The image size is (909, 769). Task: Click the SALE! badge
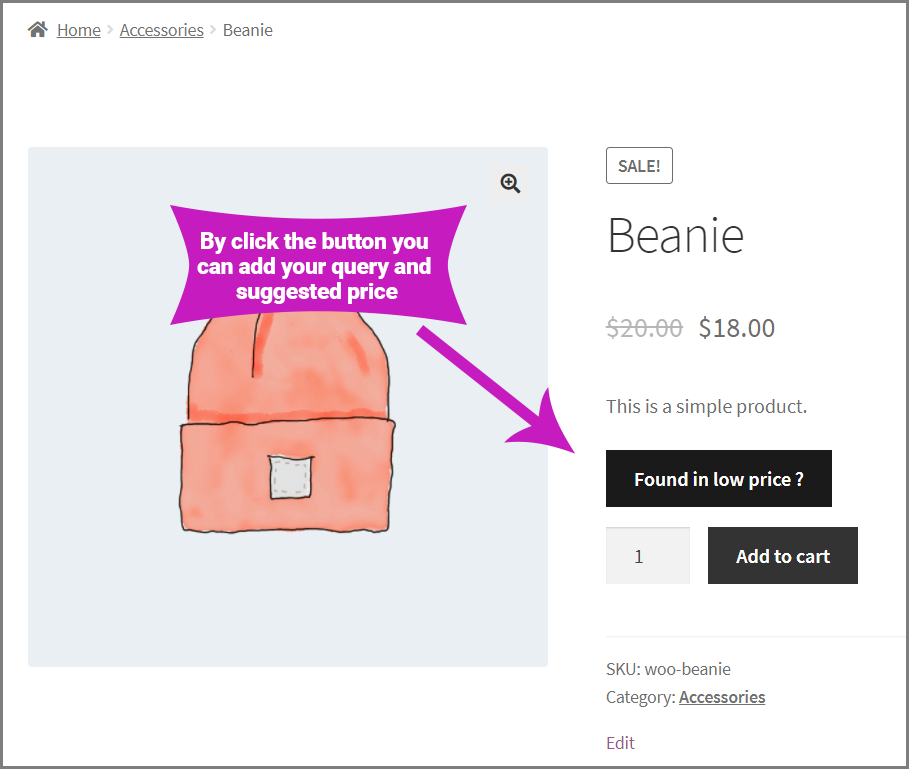tap(639, 166)
